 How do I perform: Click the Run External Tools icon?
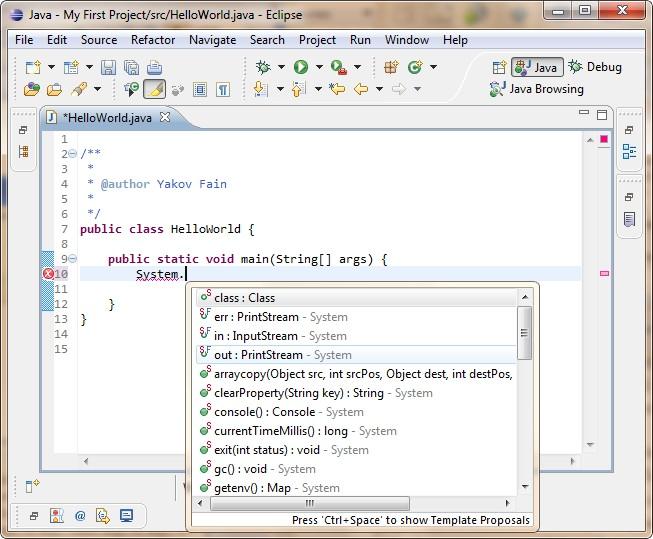tap(339, 67)
